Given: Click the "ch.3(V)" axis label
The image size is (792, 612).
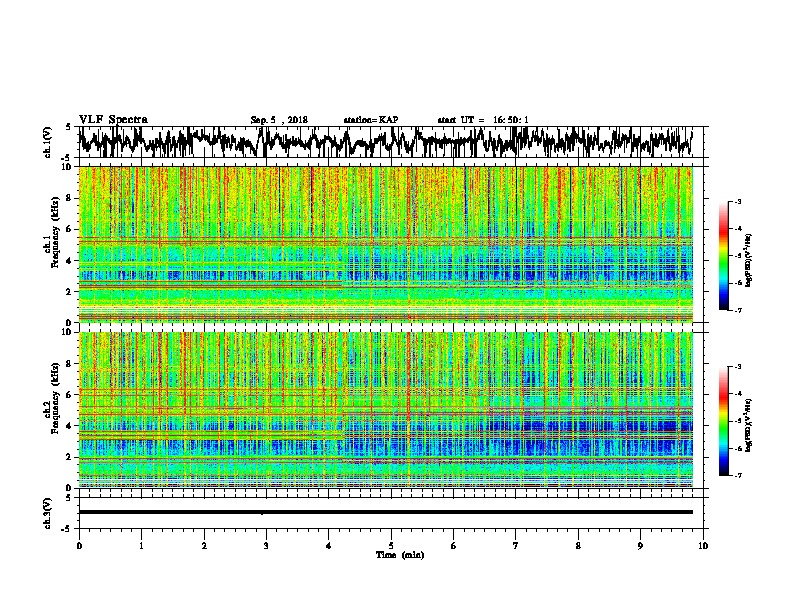Looking at the screenshot, I should pyautogui.click(x=47, y=513).
